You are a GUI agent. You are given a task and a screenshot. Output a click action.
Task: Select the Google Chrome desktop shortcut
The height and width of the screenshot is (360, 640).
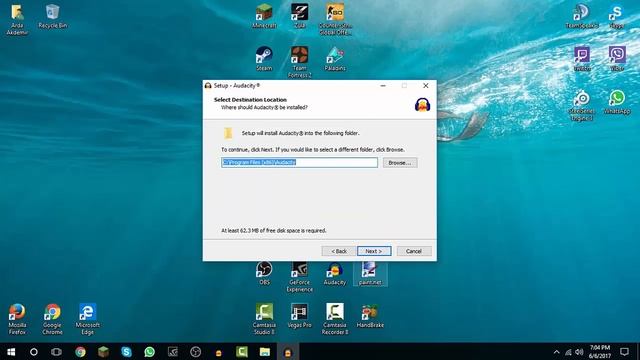tap(52, 319)
